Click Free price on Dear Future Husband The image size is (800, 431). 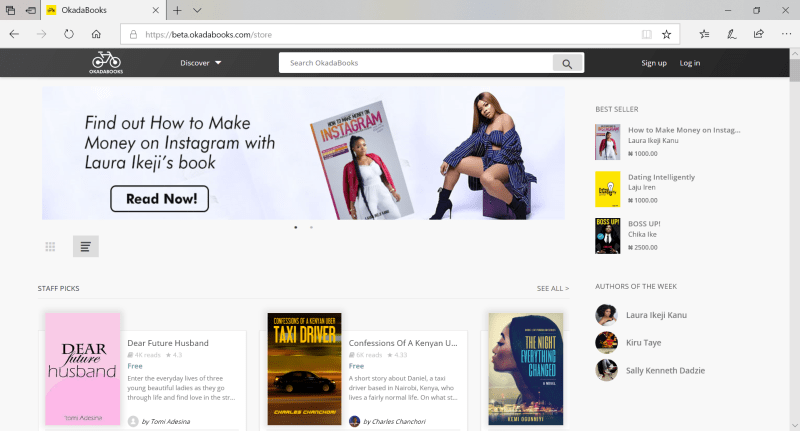coord(135,366)
